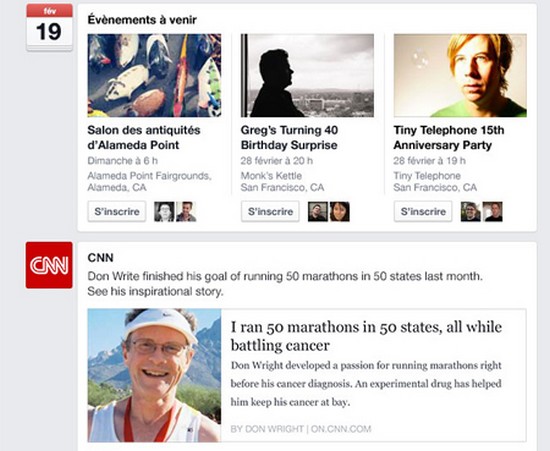The width and height of the screenshot is (550, 451).
Task: Click the marathon runner article photo
Action: 154,375
